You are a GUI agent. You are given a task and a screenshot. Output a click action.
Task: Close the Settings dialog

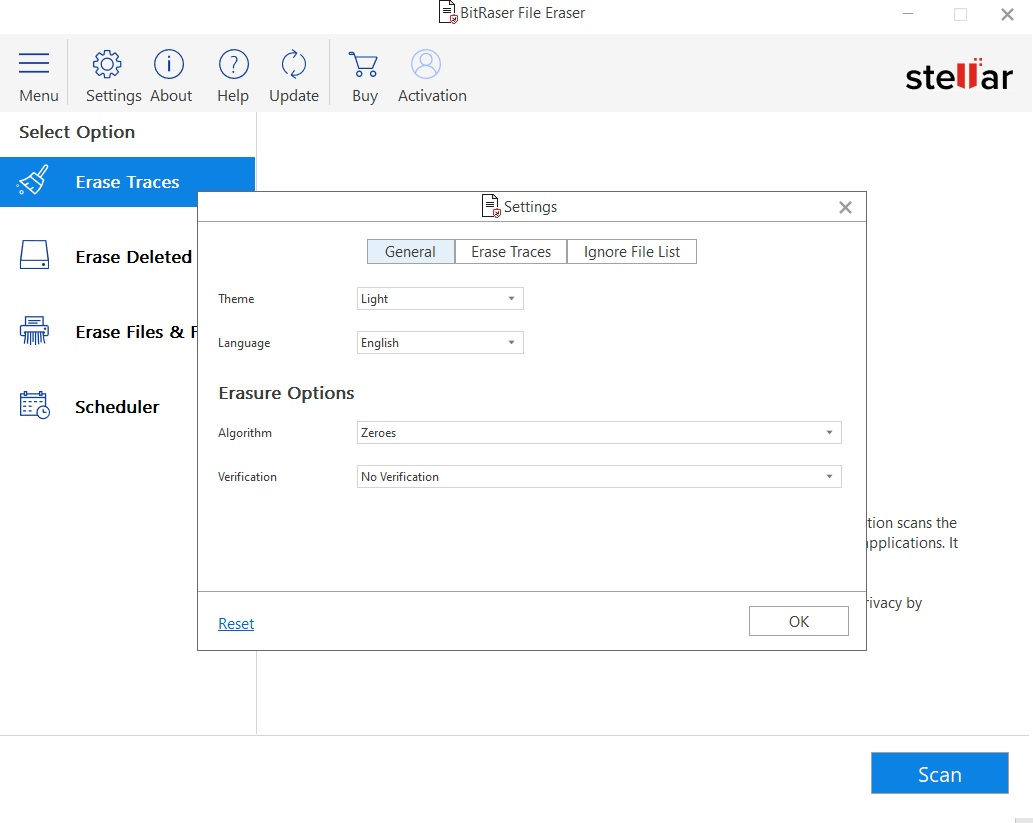pos(845,208)
